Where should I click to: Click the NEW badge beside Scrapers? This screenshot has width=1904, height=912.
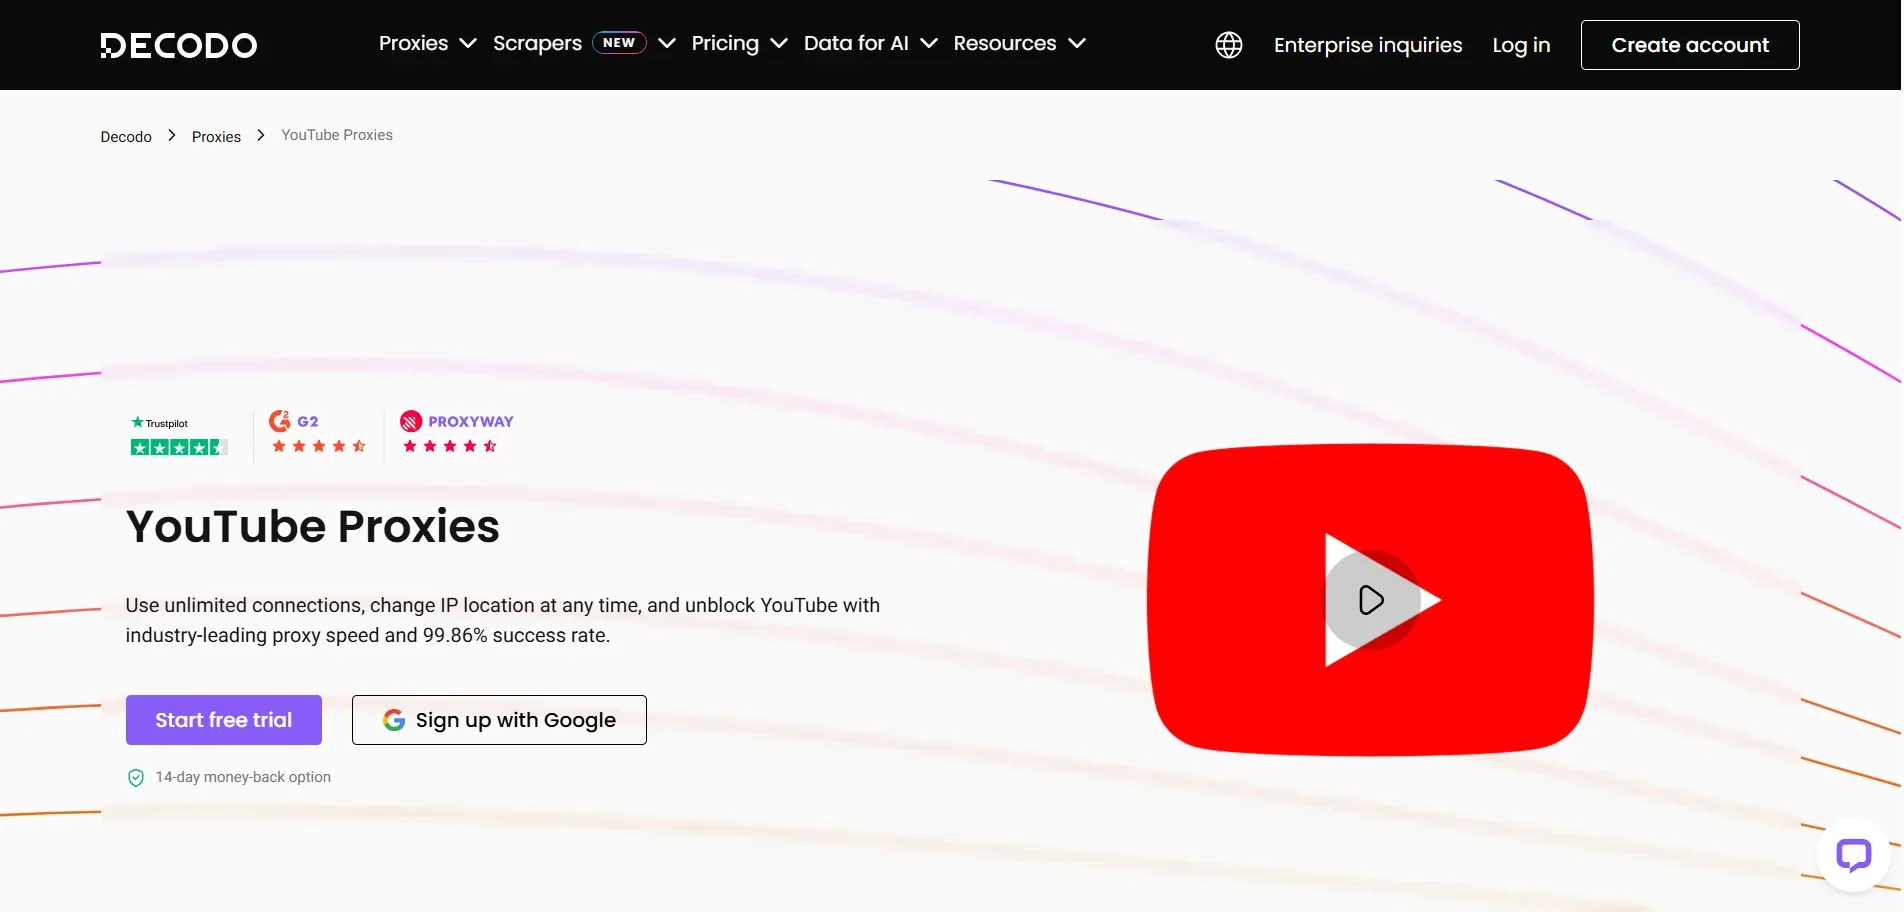[619, 43]
